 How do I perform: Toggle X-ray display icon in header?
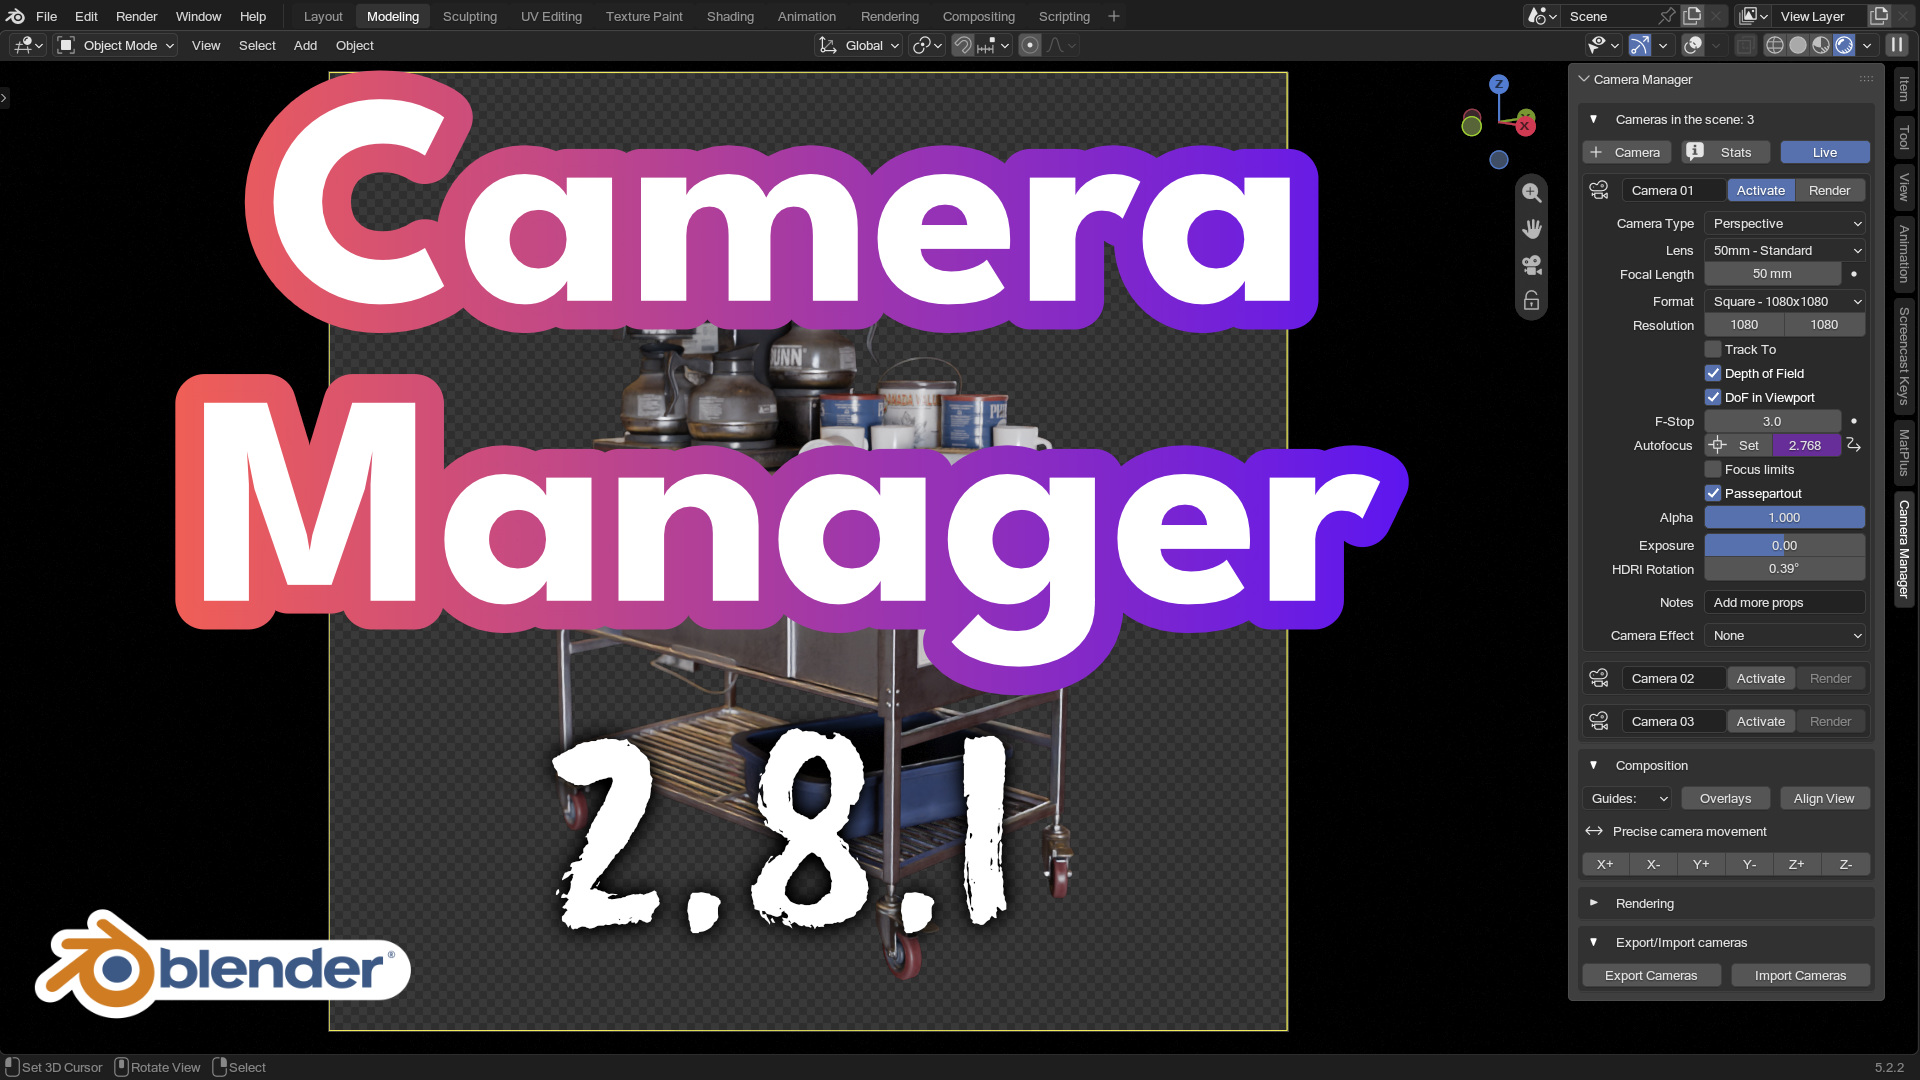[1744, 45]
